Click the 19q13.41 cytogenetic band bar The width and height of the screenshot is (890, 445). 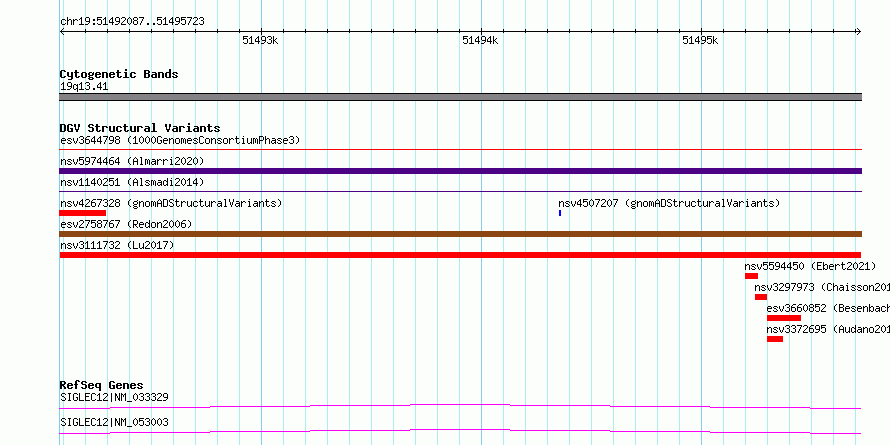point(460,97)
